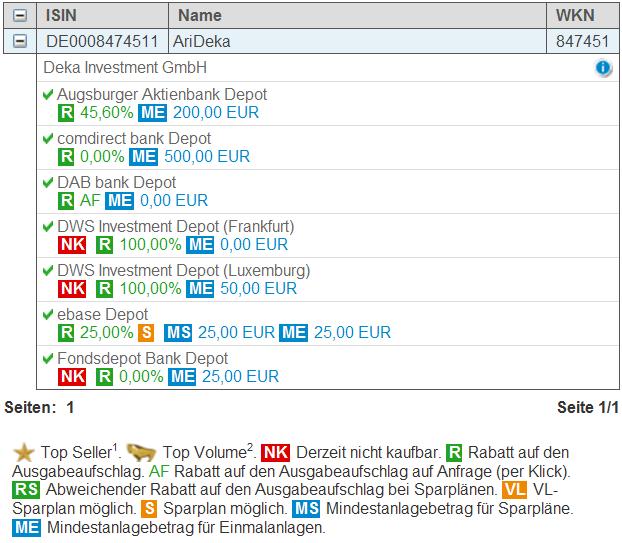Go to page 1 in Seiten pager
Screen dimensions: 622x543
tap(70, 408)
